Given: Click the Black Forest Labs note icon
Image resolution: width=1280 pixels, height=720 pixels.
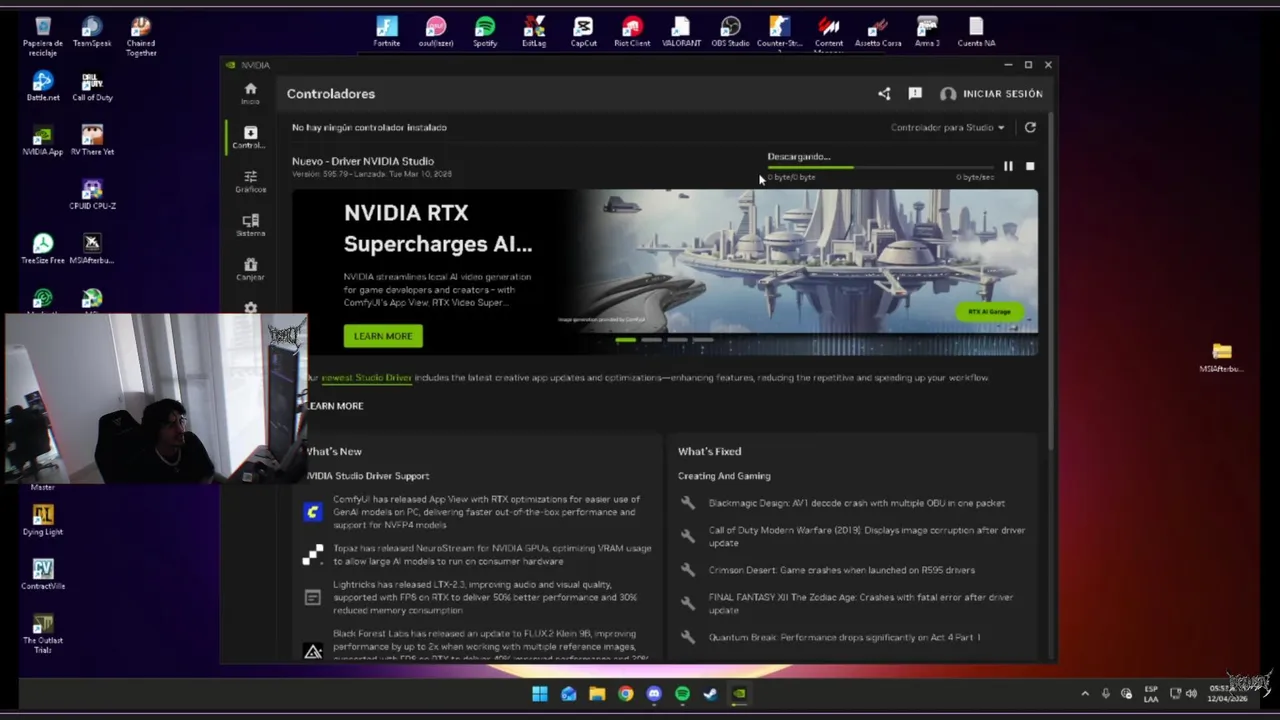Looking at the screenshot, I should [x=313, y=651].
